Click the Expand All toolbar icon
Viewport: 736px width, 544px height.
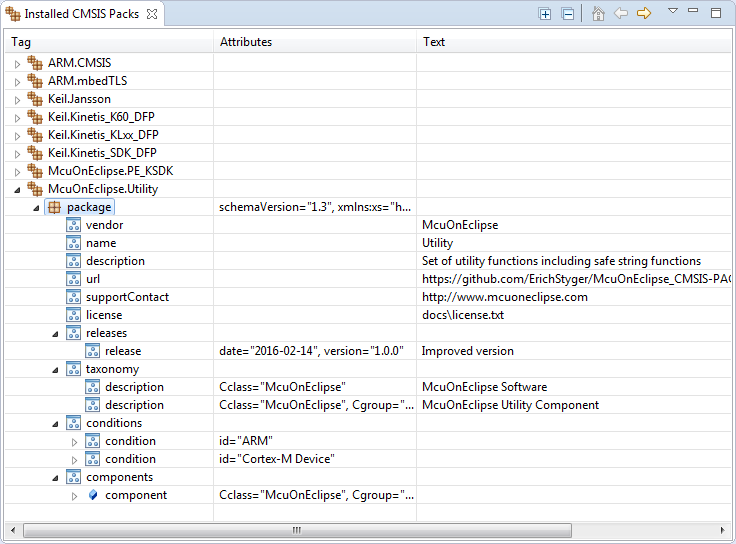pos(545,14)
